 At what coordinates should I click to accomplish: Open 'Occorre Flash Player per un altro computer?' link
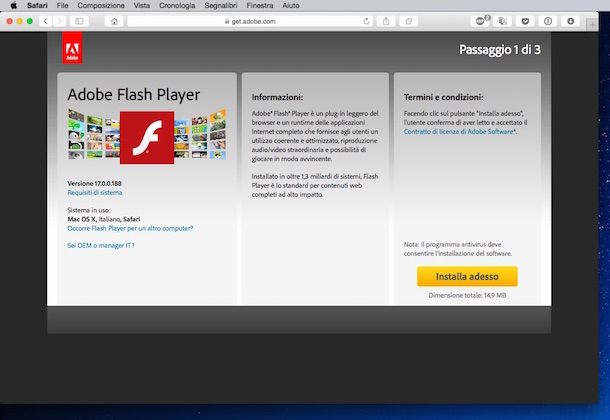pyautogui.click(x=130, y=228)
